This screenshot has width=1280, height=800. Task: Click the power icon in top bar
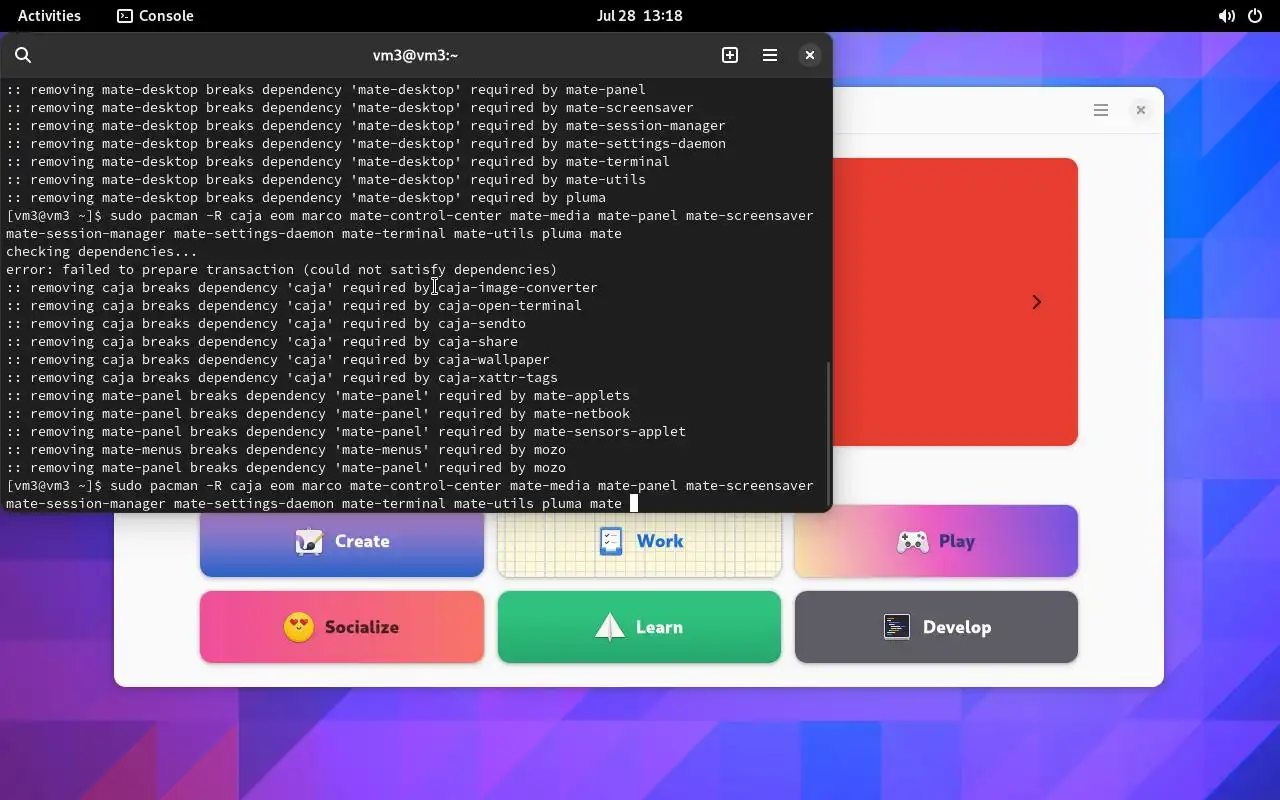(1255, 16)
